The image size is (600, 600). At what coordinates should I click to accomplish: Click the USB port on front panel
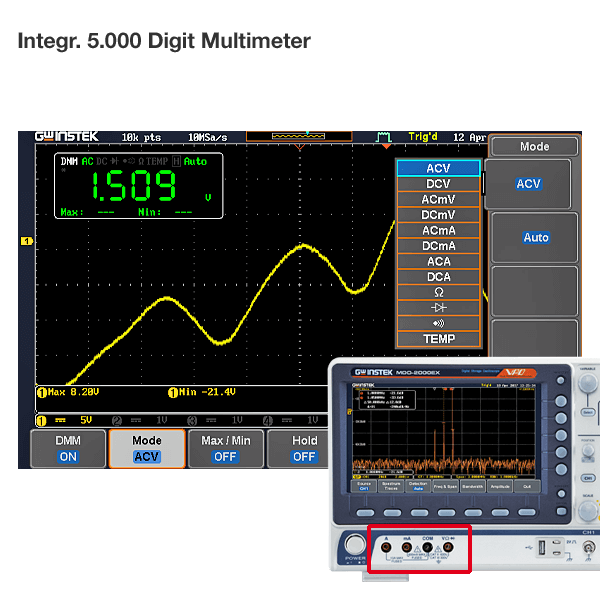click(540, 549)
